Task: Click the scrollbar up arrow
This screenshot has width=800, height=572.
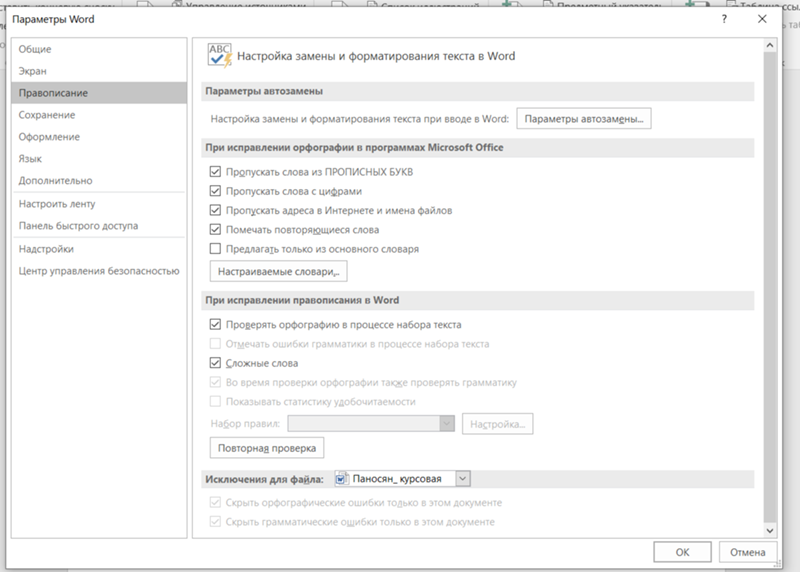Action: point(770,45)
